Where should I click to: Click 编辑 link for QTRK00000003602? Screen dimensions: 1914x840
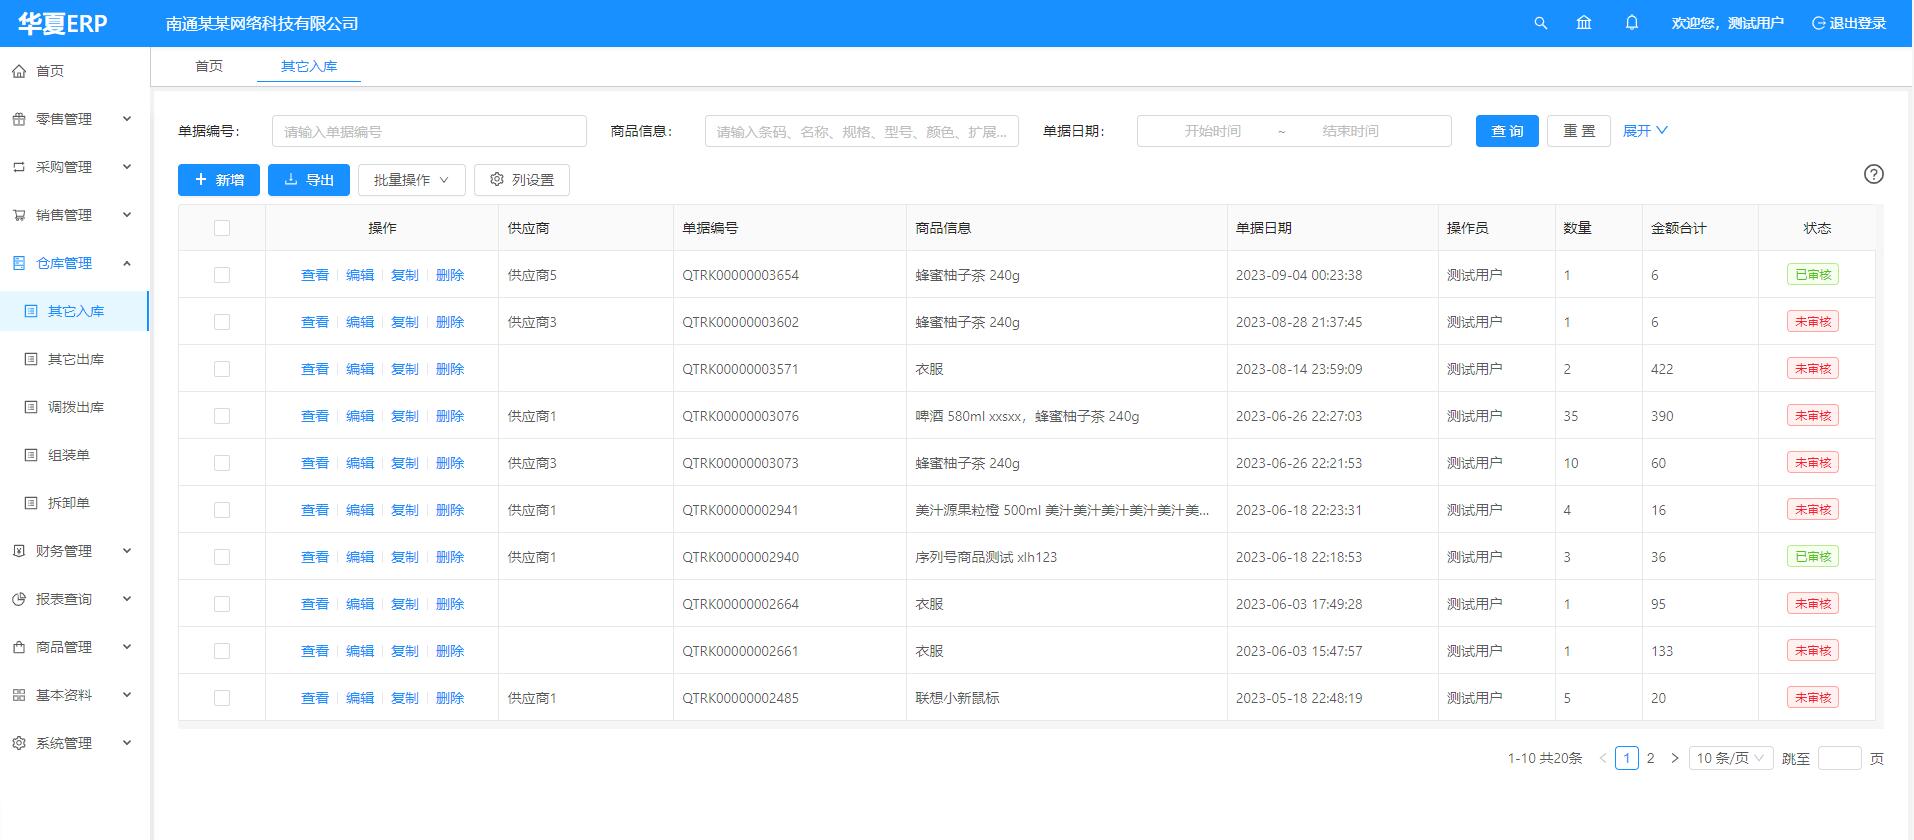[360, 322]
